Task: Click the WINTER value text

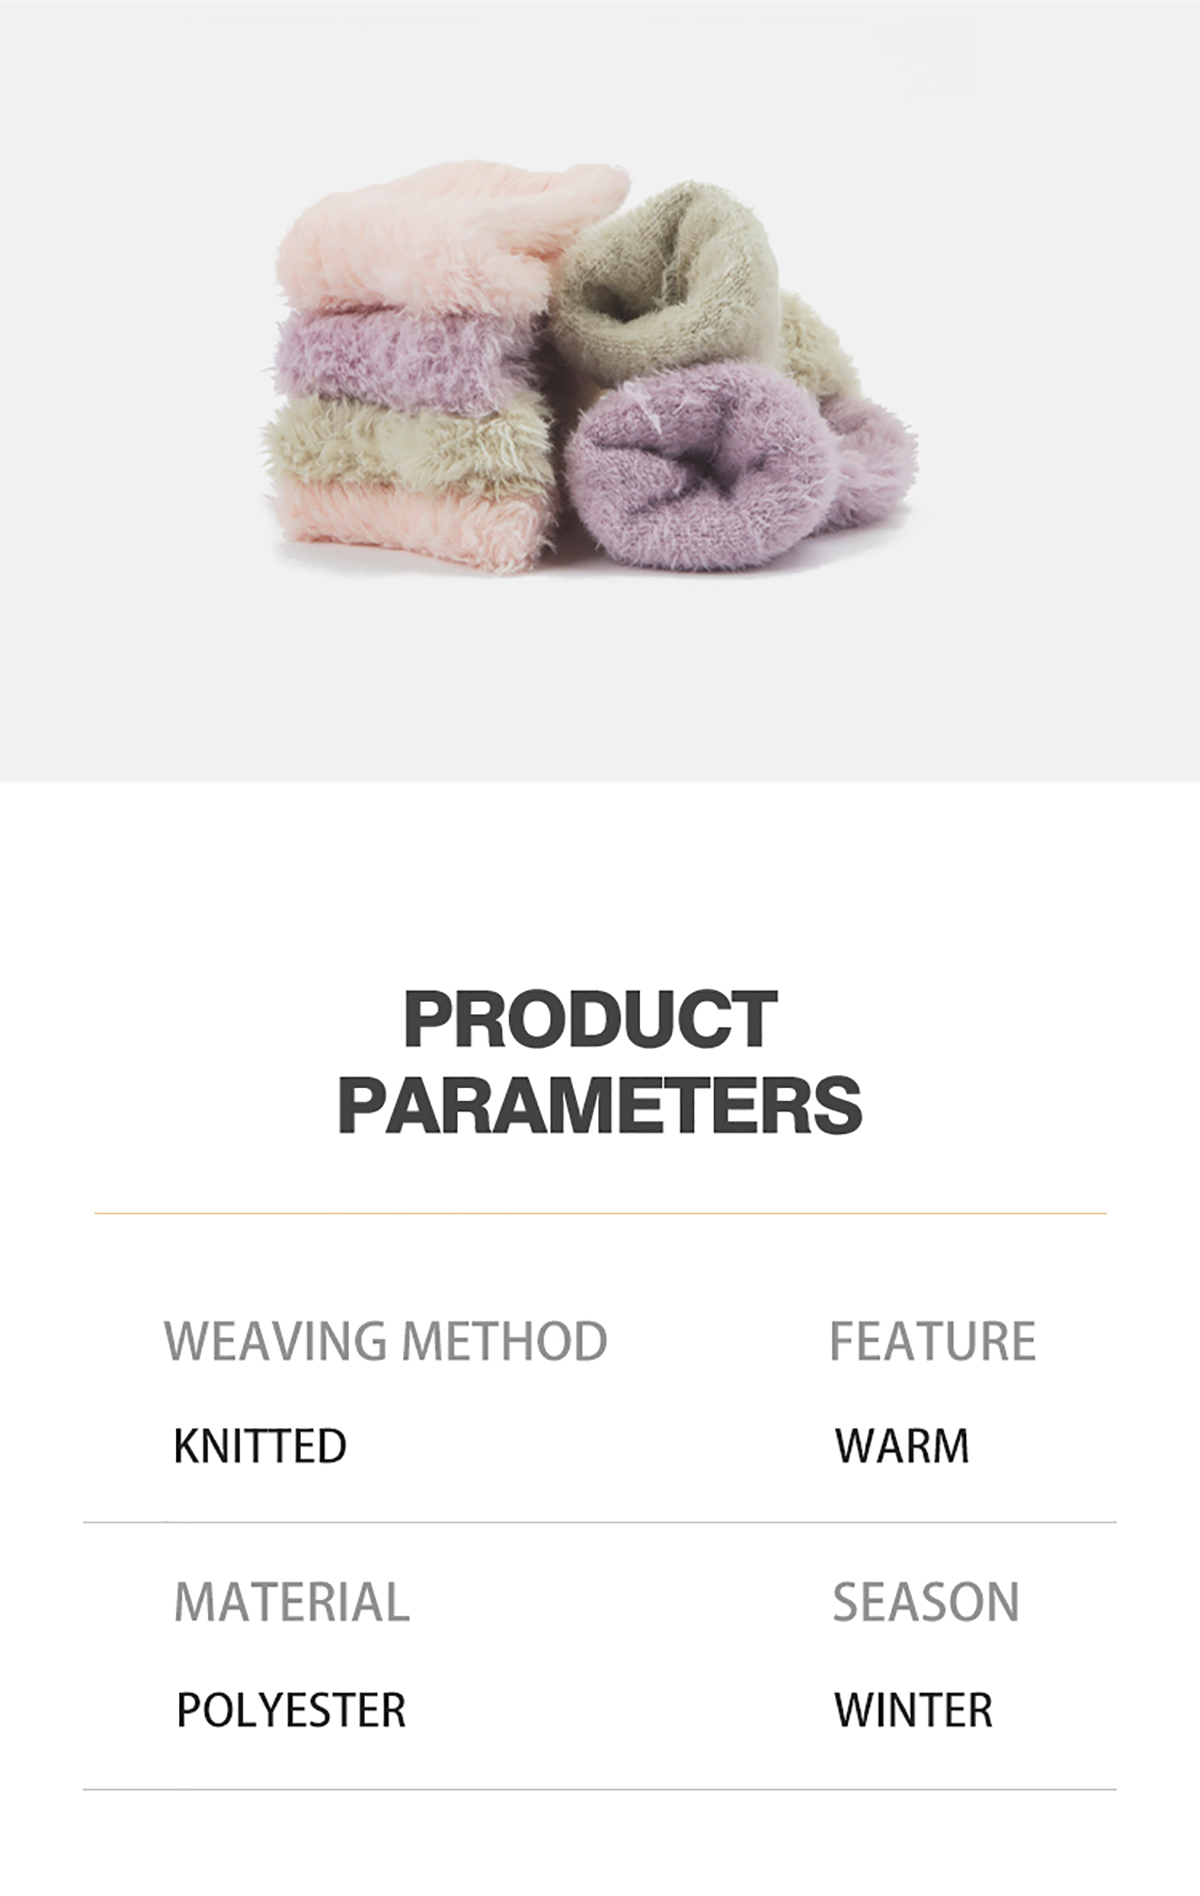Action: pos(913,1710)
